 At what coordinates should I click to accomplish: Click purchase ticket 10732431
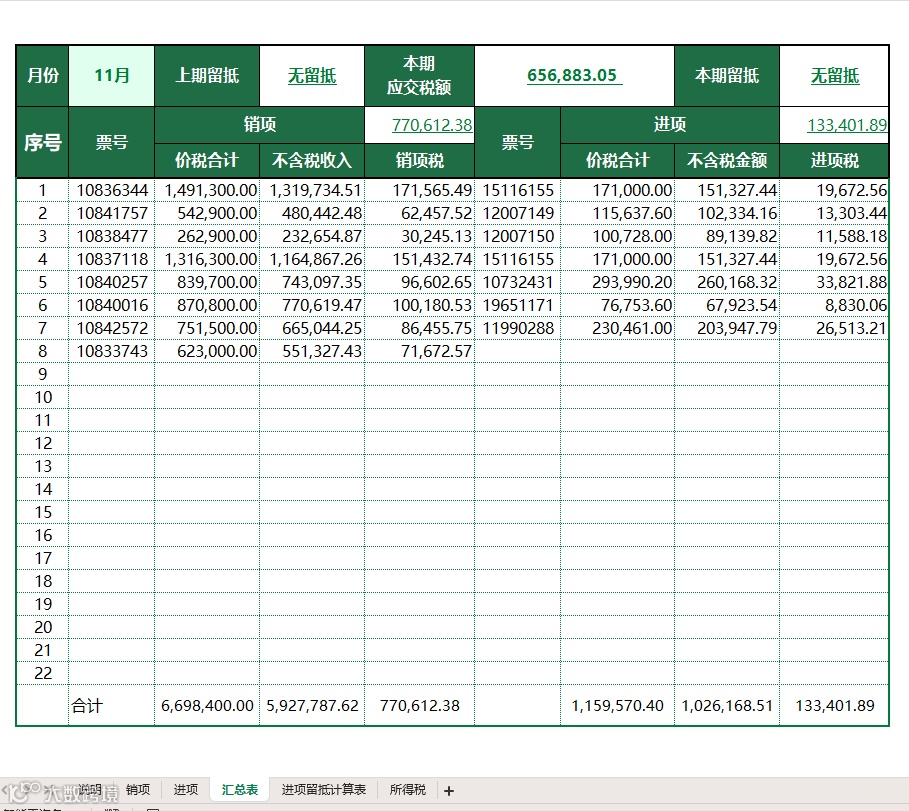[x=518, y=282]
